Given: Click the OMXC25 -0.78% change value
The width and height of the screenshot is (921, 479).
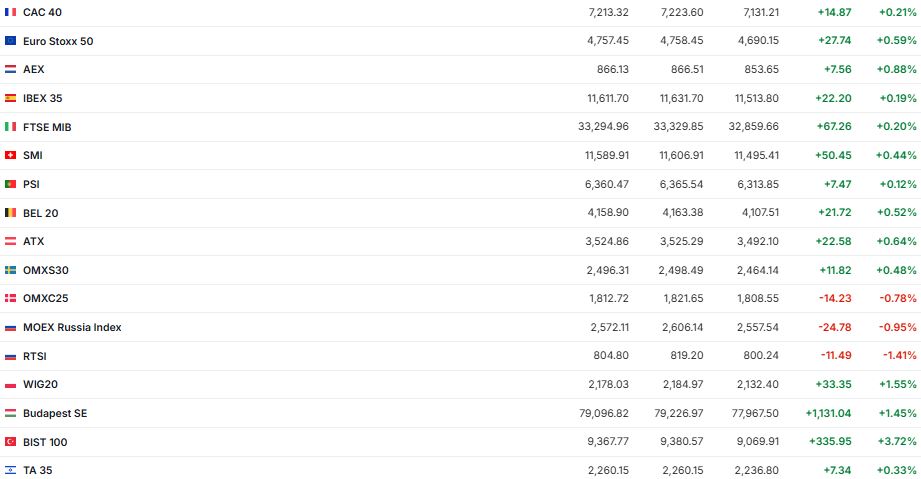Looking at the screenshot, I should tap(899, 298).
